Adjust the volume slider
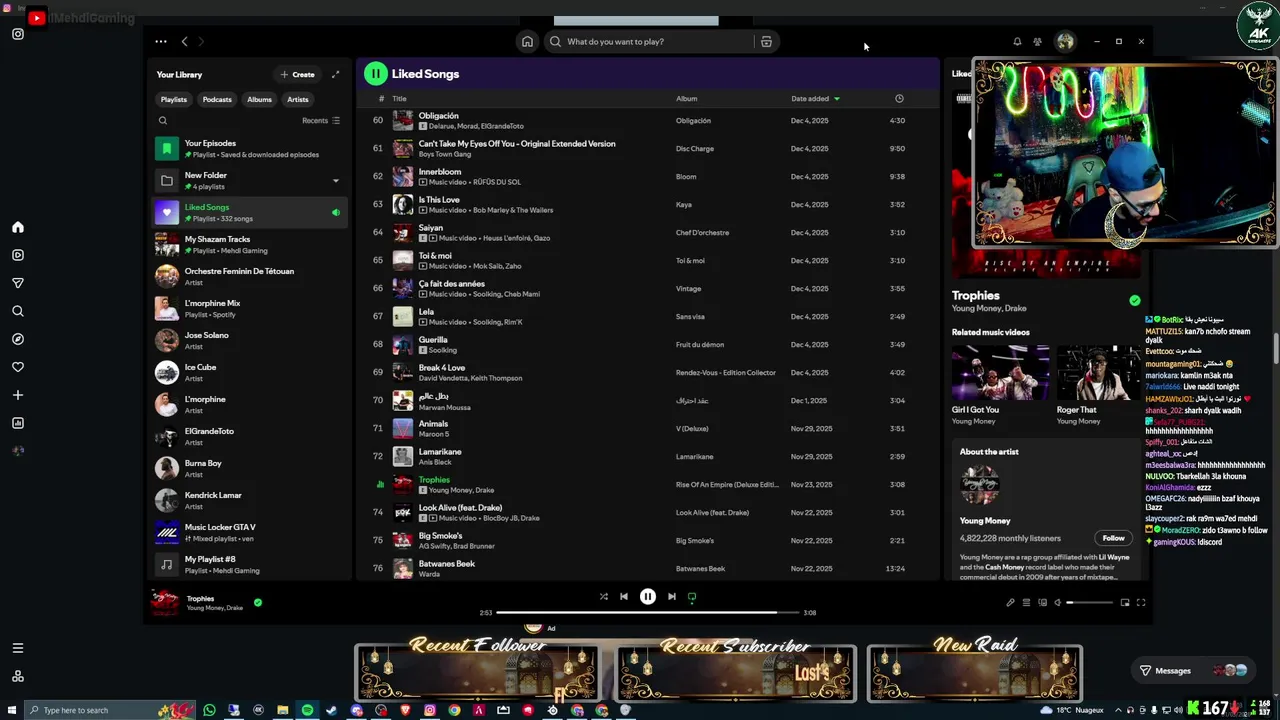The height and width of the screenshot is (720, 1280). pos(1089,603)
